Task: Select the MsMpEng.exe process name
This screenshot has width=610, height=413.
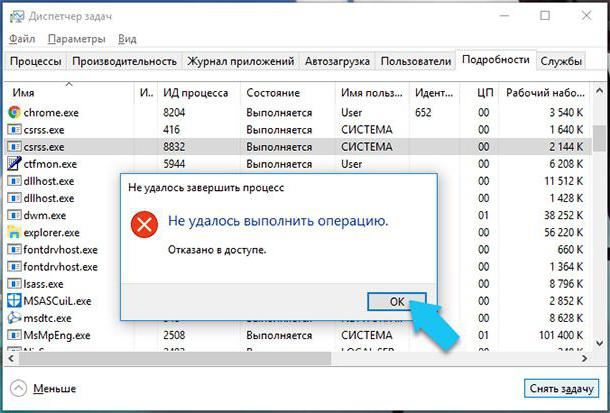Action: pyautogui.click(x=57, y=335)
